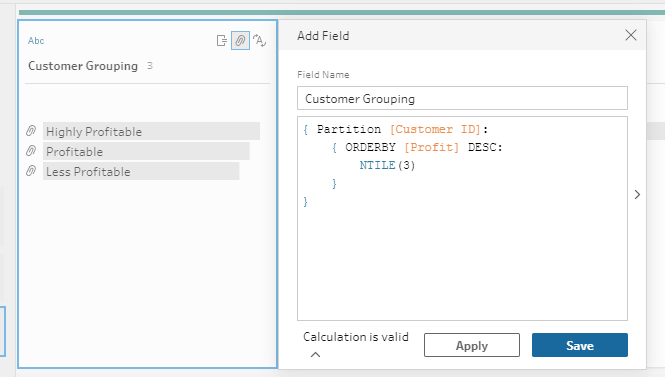Select the Profitable group row
This screenshot has width=665, height=377.
pyautogui.click(x=146, y=151)
